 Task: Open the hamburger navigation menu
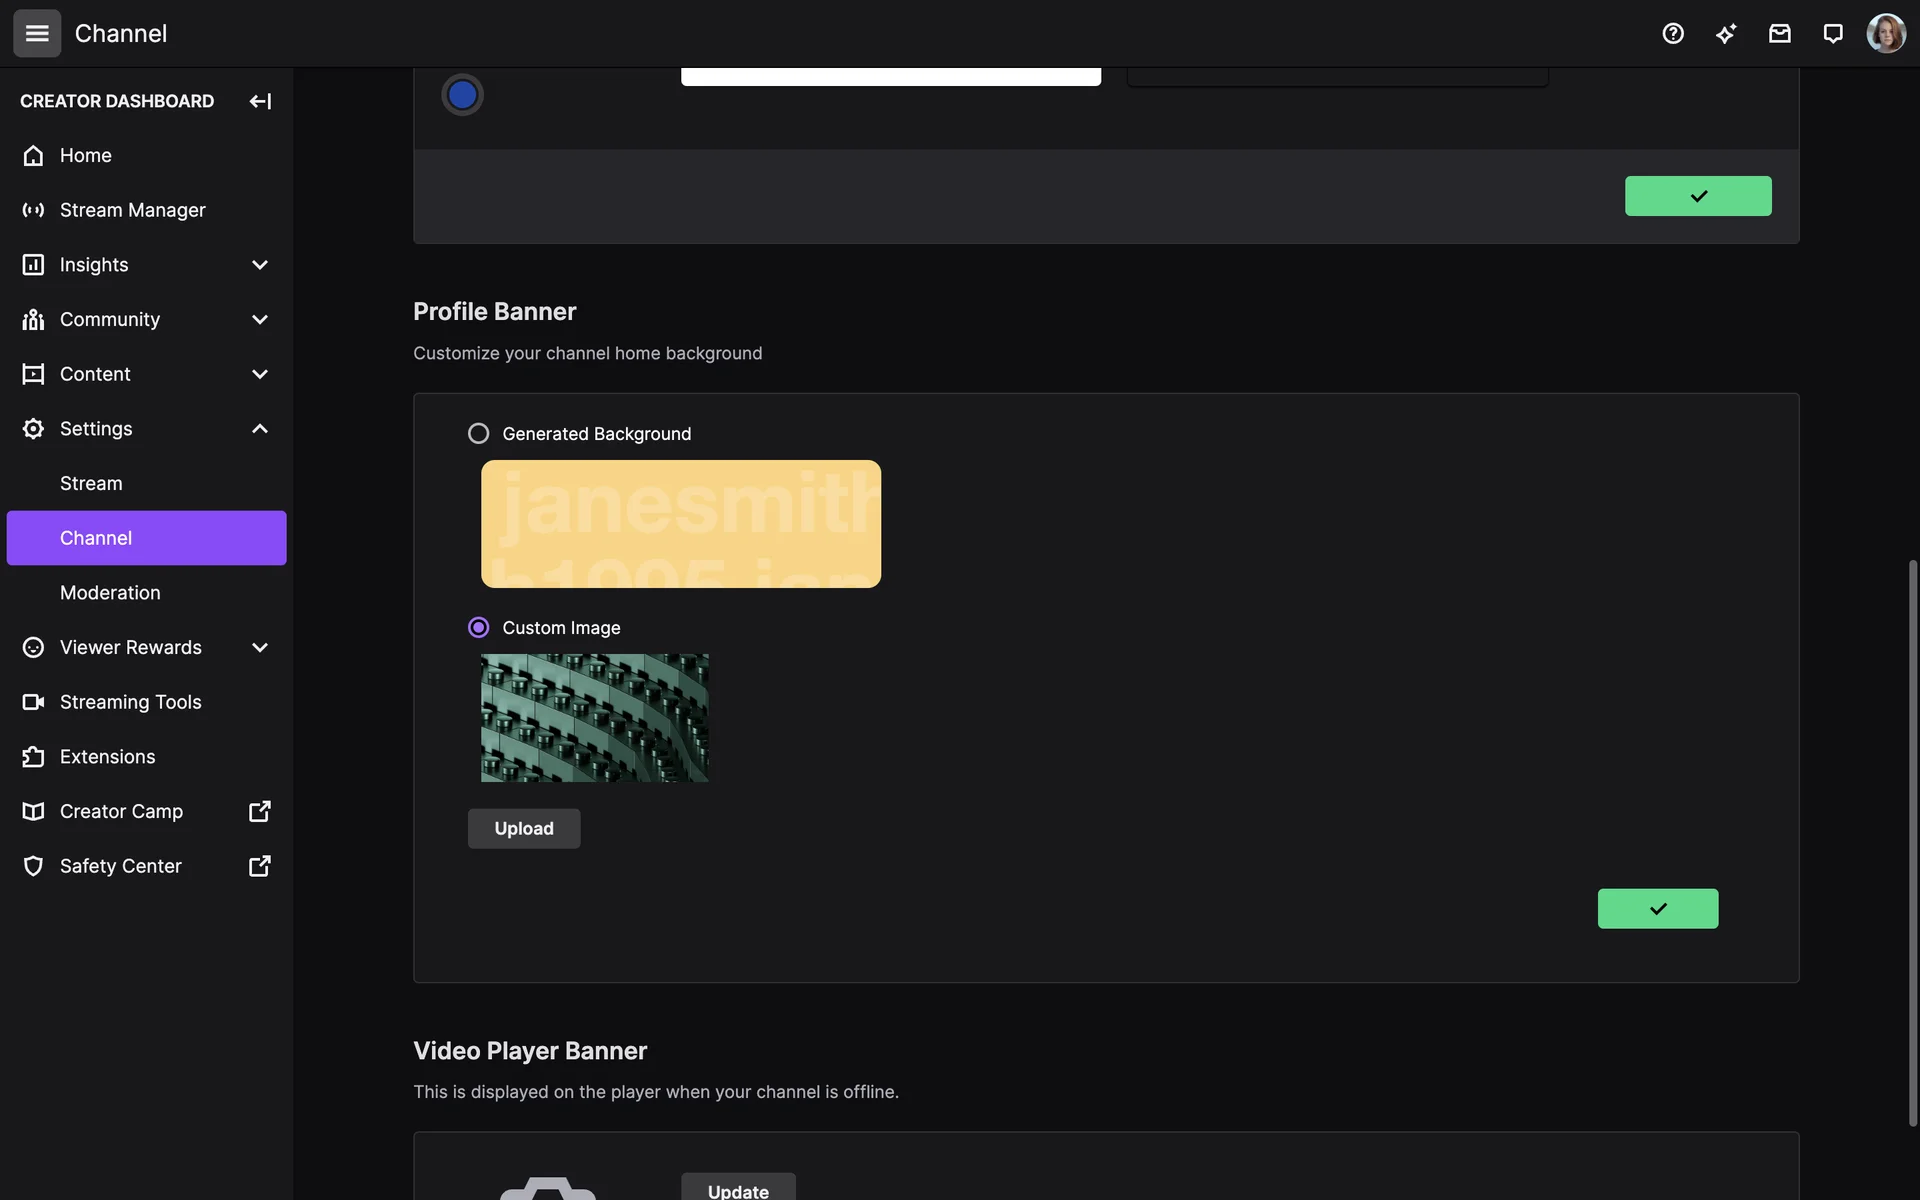pos(37,33)
